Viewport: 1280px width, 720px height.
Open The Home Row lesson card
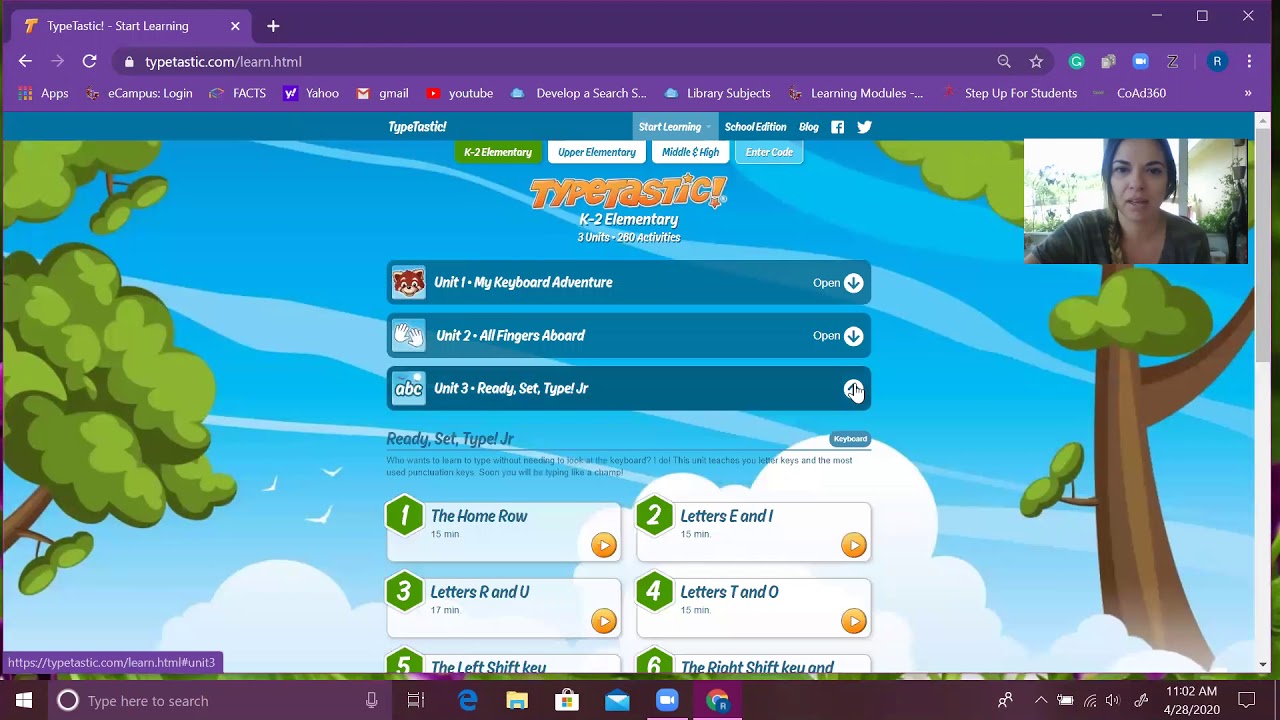tap(503, 530)
